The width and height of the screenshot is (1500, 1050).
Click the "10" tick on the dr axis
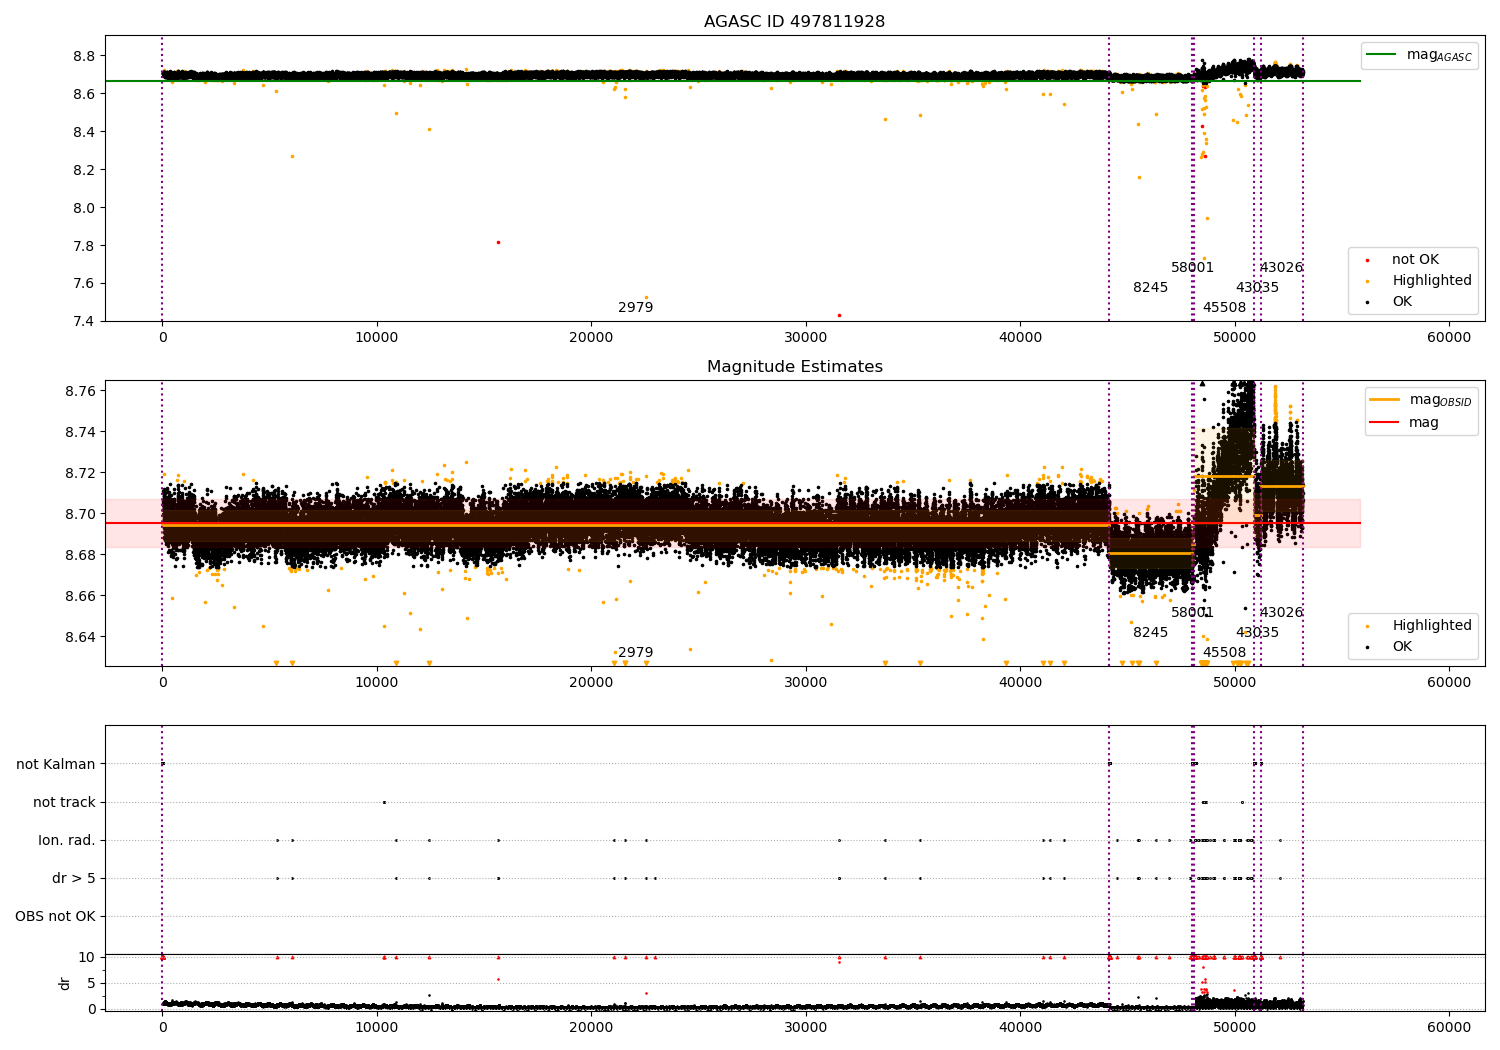(87, 958)
